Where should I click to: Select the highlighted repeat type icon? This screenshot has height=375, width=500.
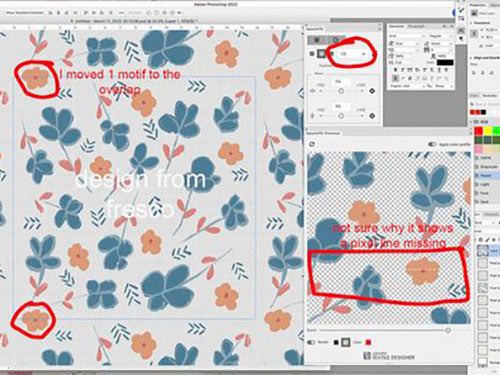[321, 53]
